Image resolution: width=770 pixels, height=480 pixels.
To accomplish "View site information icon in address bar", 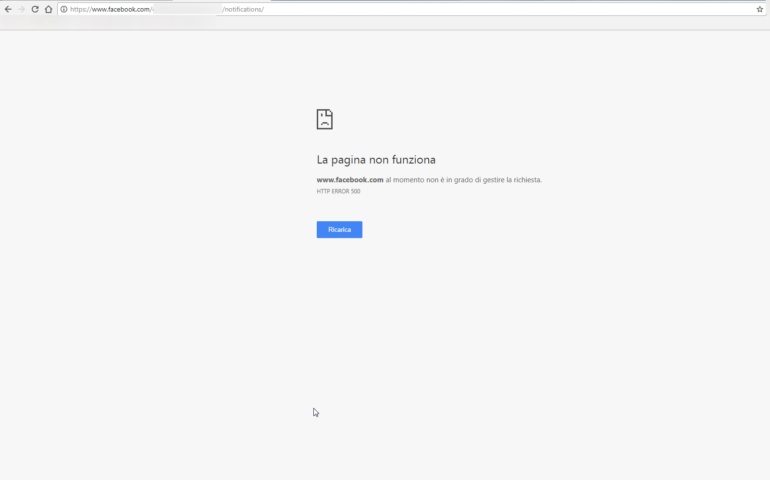I will [x=64, y=9].
